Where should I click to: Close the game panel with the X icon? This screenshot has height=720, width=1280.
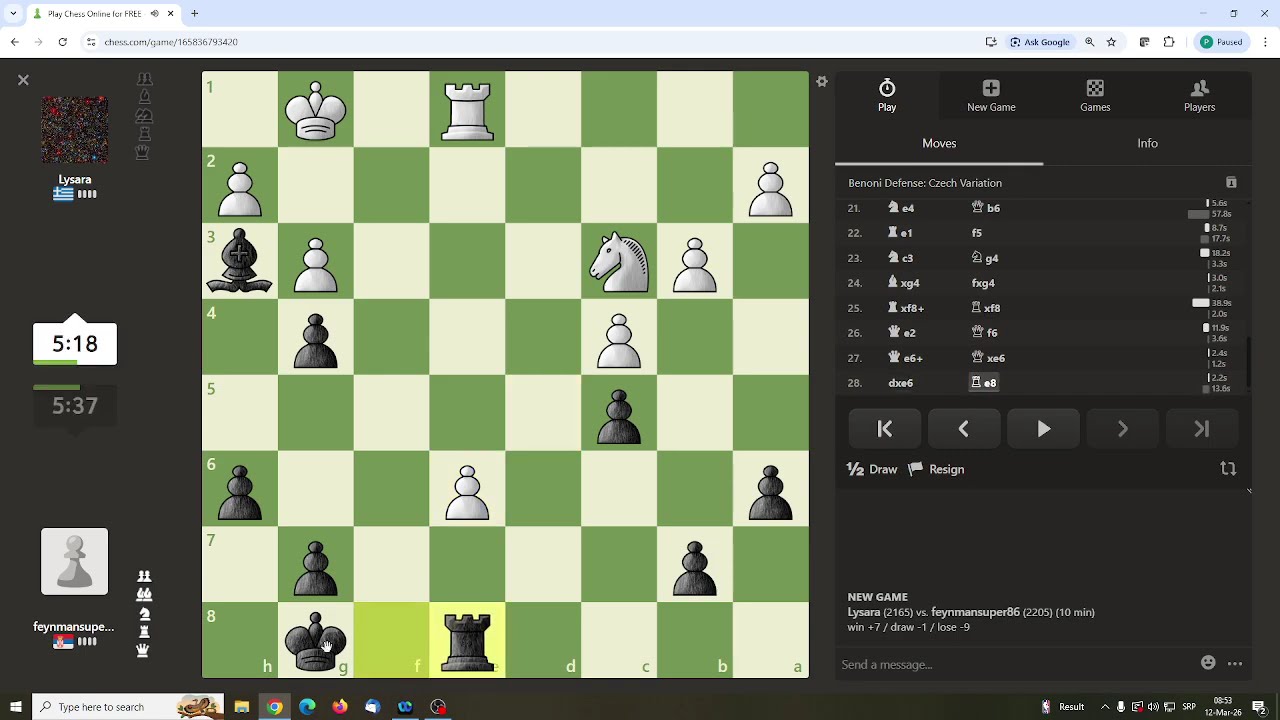click(23, 80)
